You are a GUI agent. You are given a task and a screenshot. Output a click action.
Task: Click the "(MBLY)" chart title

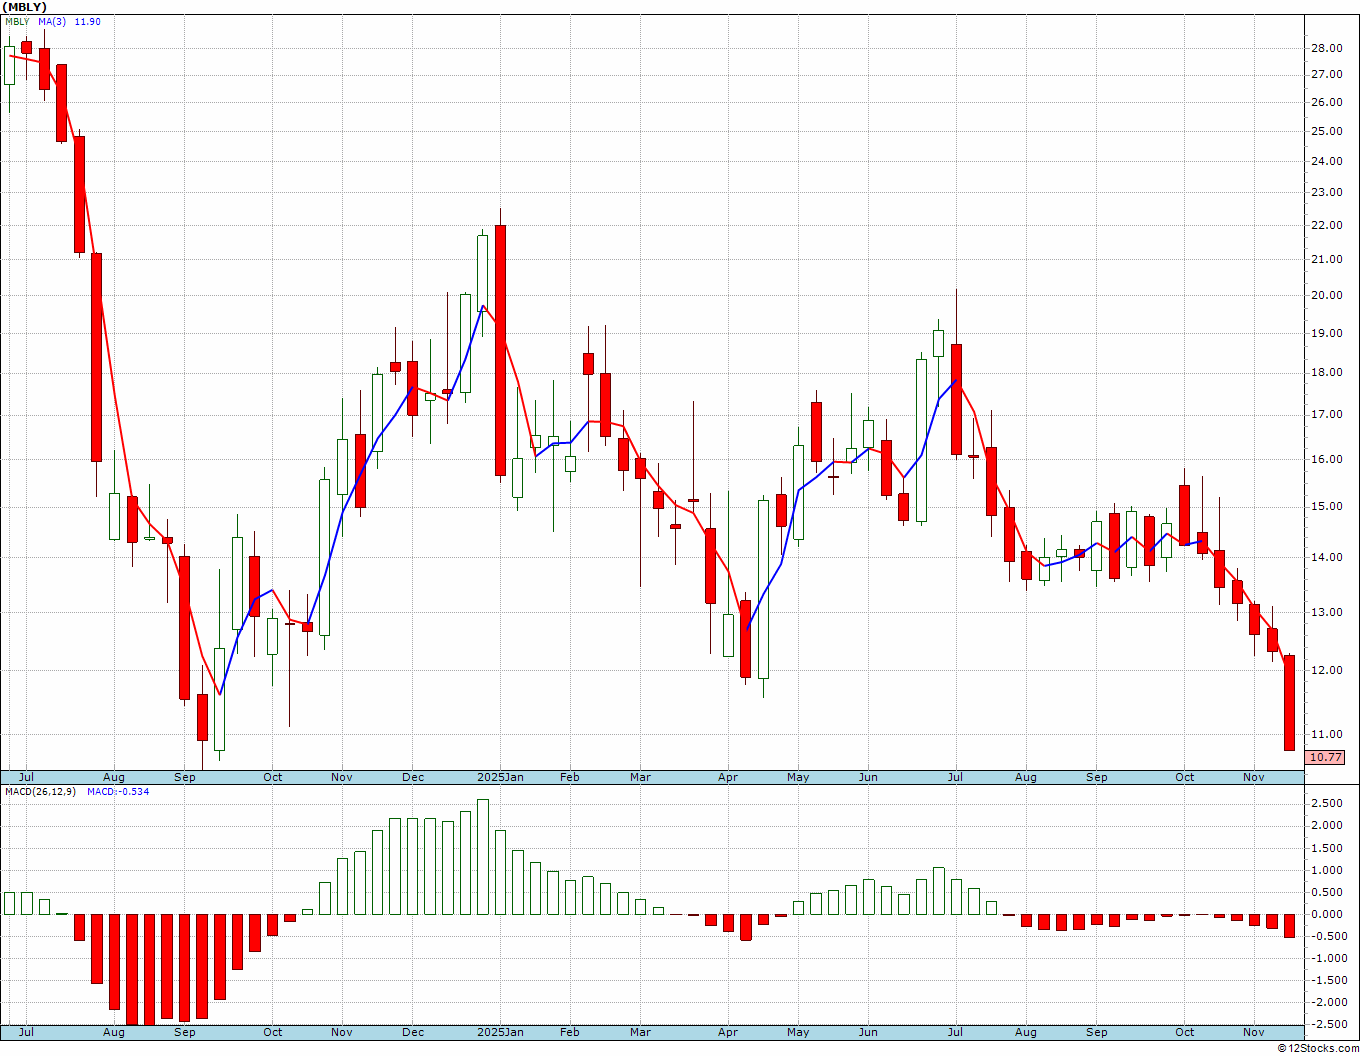(x=25, y=7)
